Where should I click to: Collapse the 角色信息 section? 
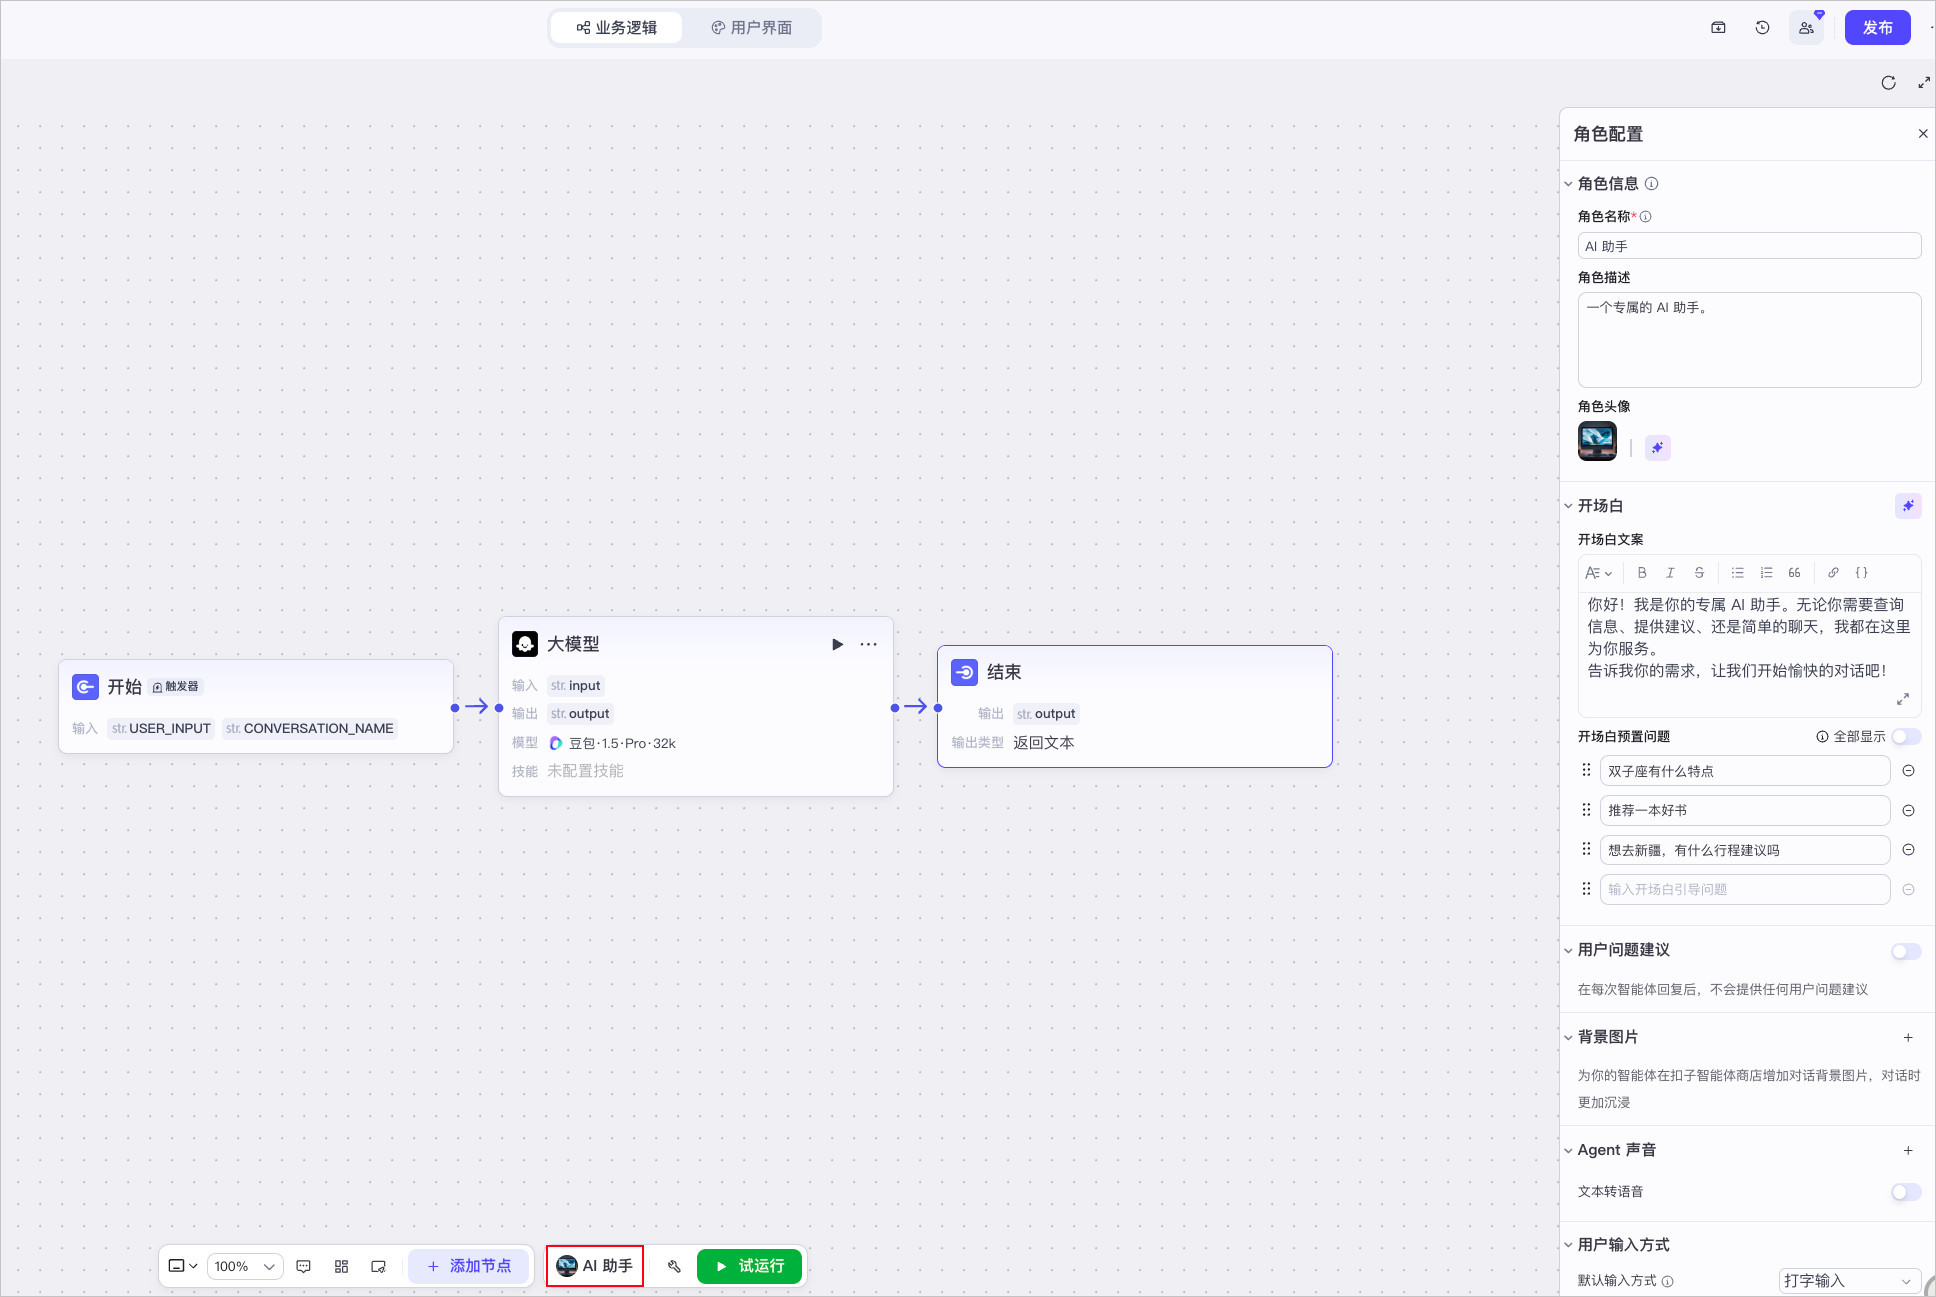click(1568, 184)
